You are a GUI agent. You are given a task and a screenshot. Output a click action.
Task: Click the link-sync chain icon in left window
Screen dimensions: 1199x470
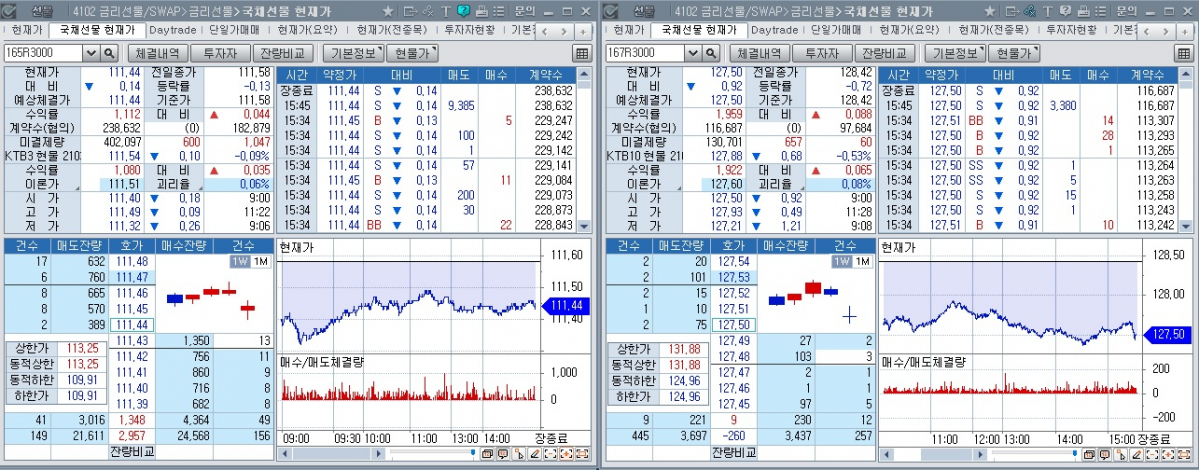(x=428, y=11)
